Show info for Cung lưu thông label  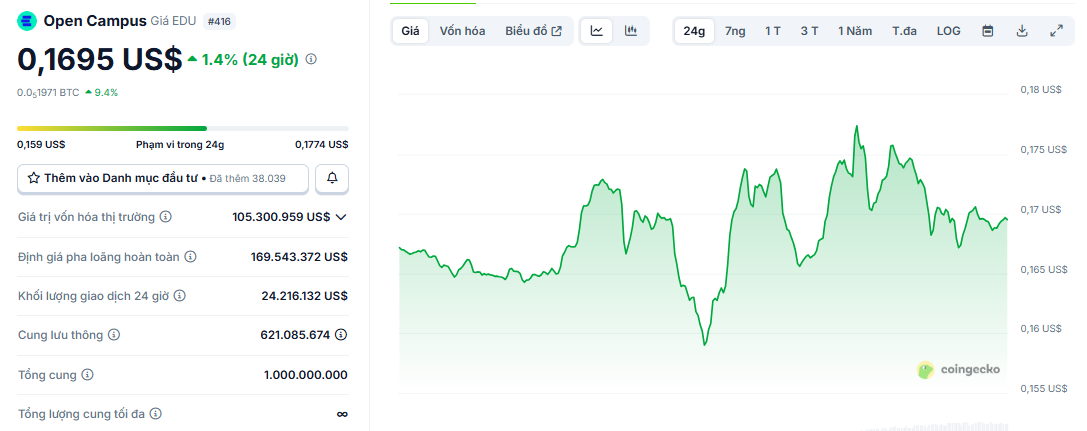pos(114,335)
